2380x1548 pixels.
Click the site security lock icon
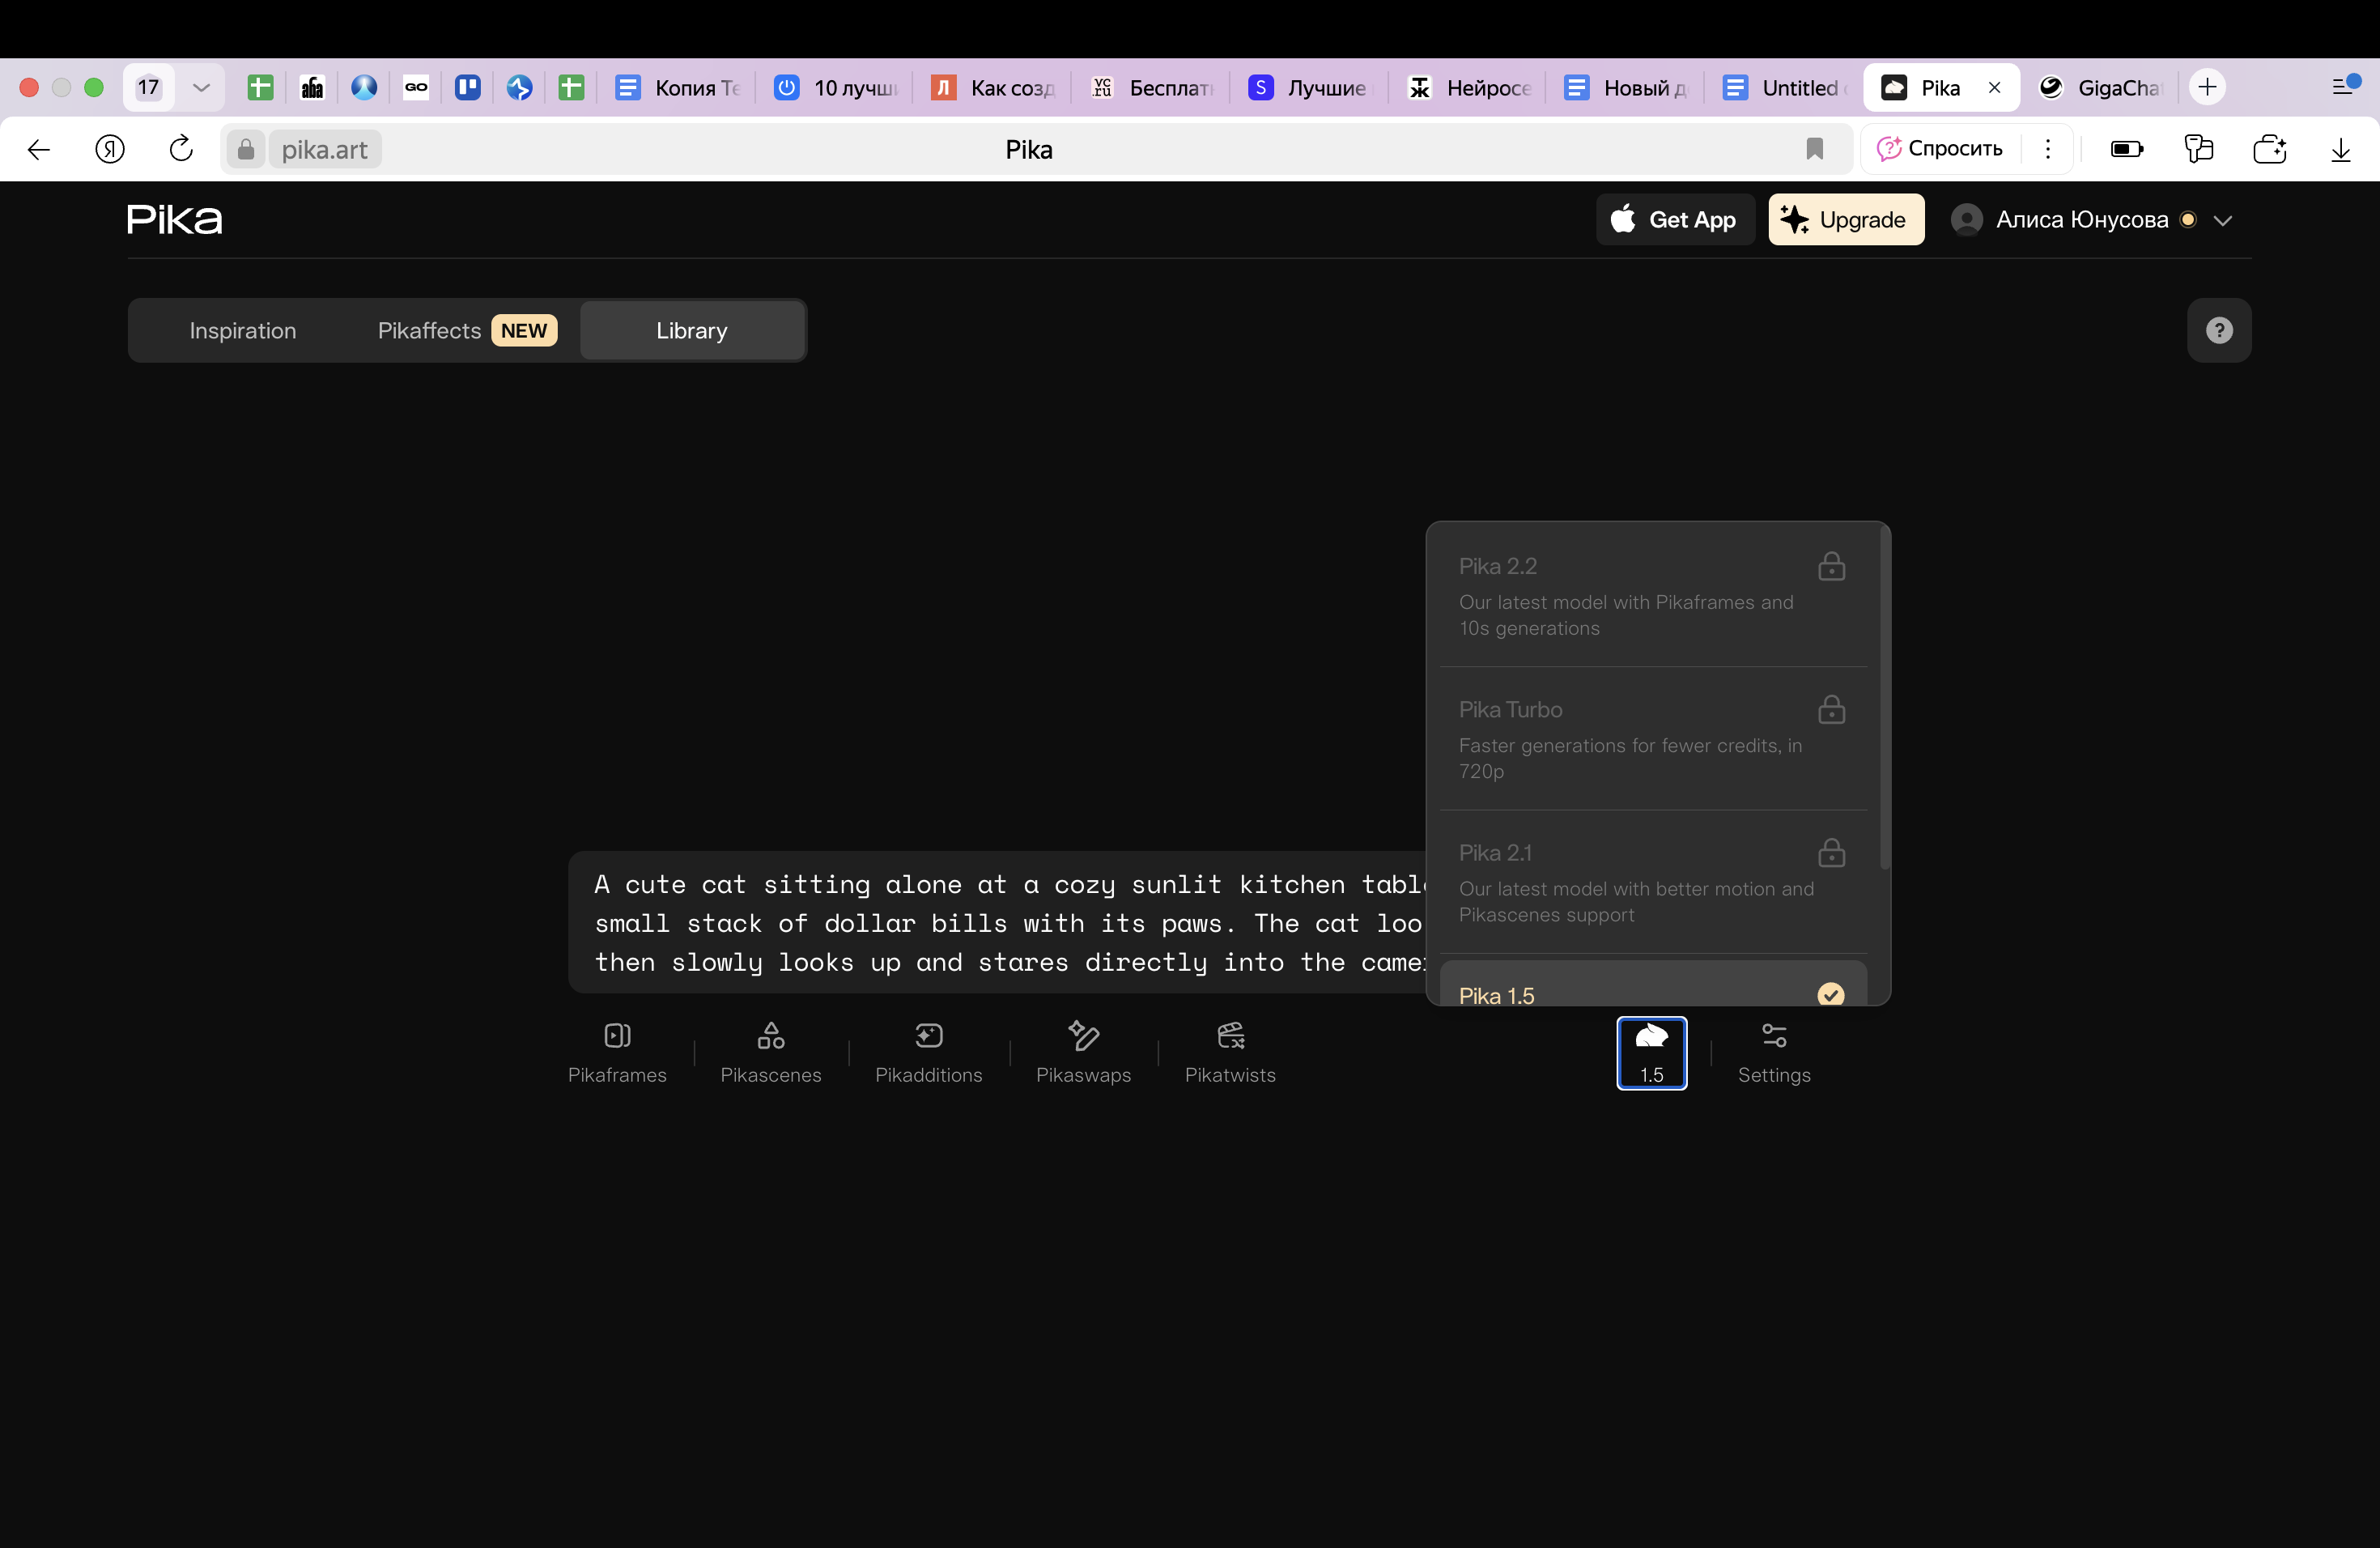tap(246, 149)
